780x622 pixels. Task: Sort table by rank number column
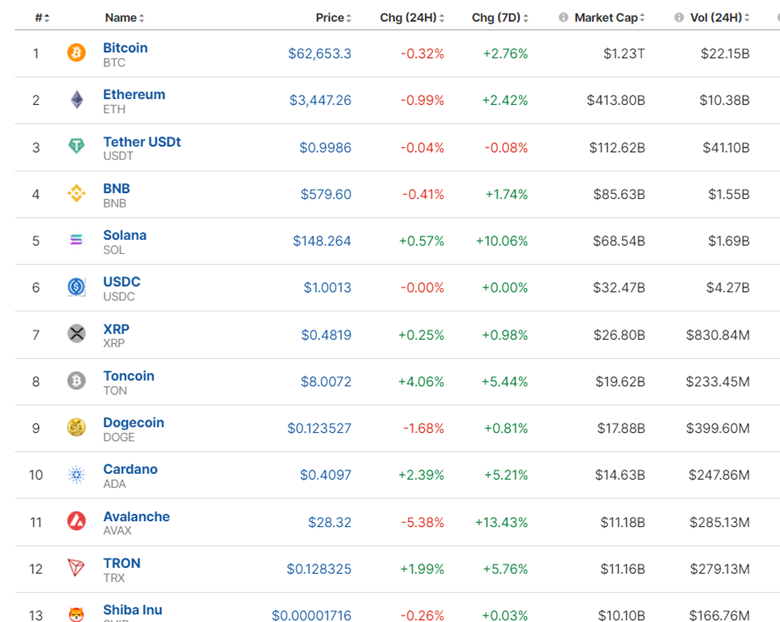tap(42, 18)
